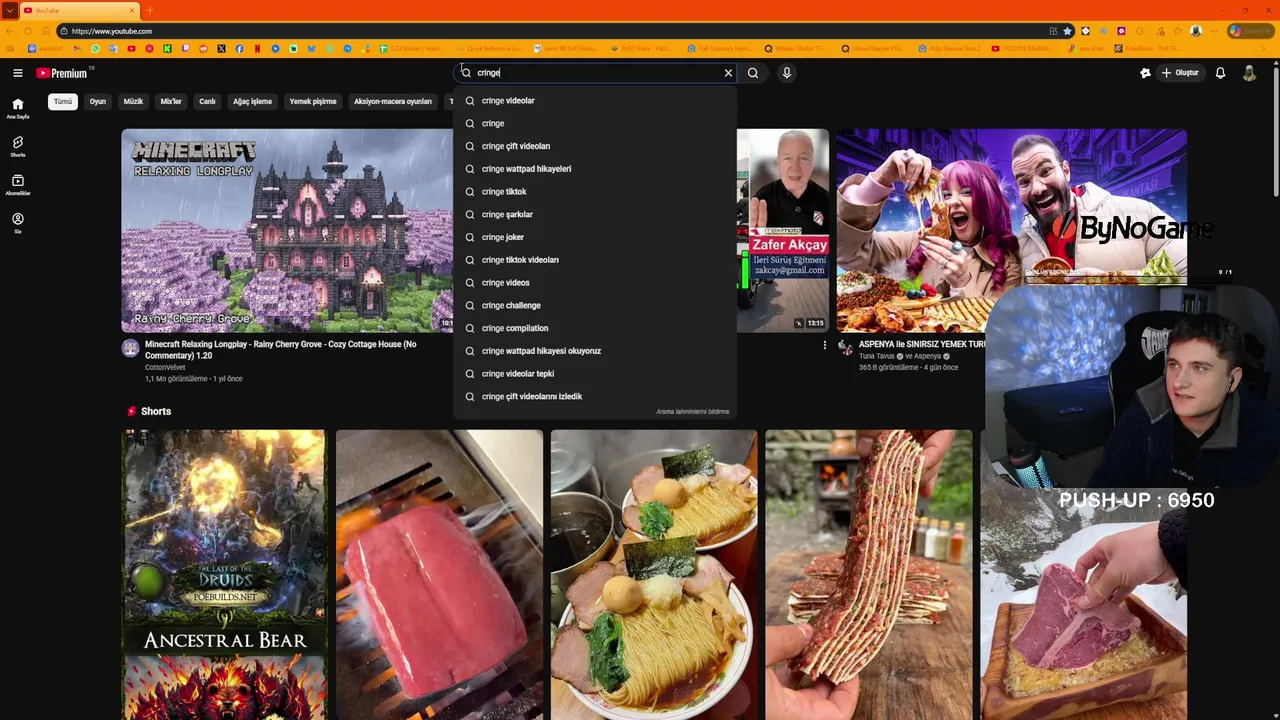Choose "cringe wattpad hikayesi okuyoruz" suggestion
Screen dimensions: 1280x720
(595, 351)
